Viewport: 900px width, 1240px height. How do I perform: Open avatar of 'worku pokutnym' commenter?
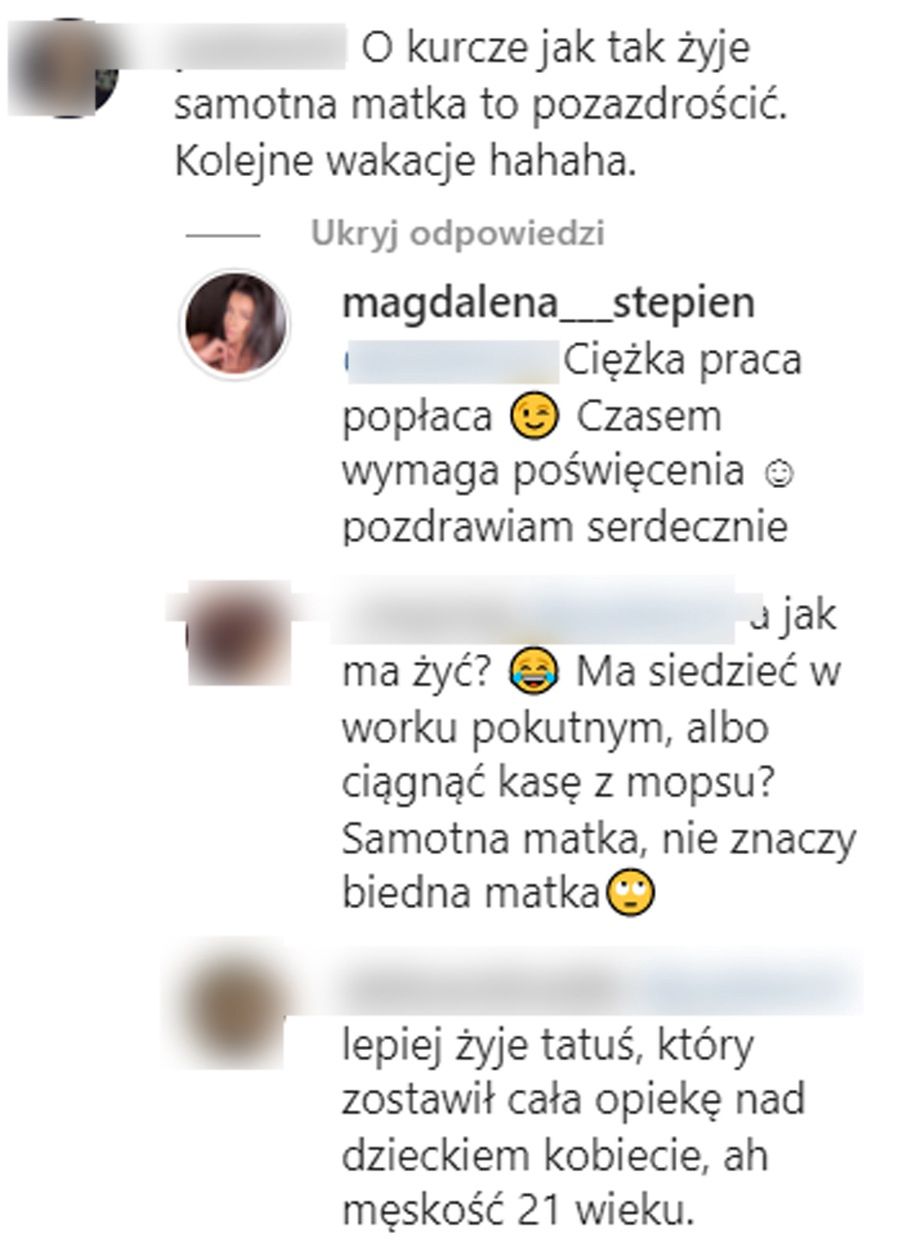click(236, 634)
